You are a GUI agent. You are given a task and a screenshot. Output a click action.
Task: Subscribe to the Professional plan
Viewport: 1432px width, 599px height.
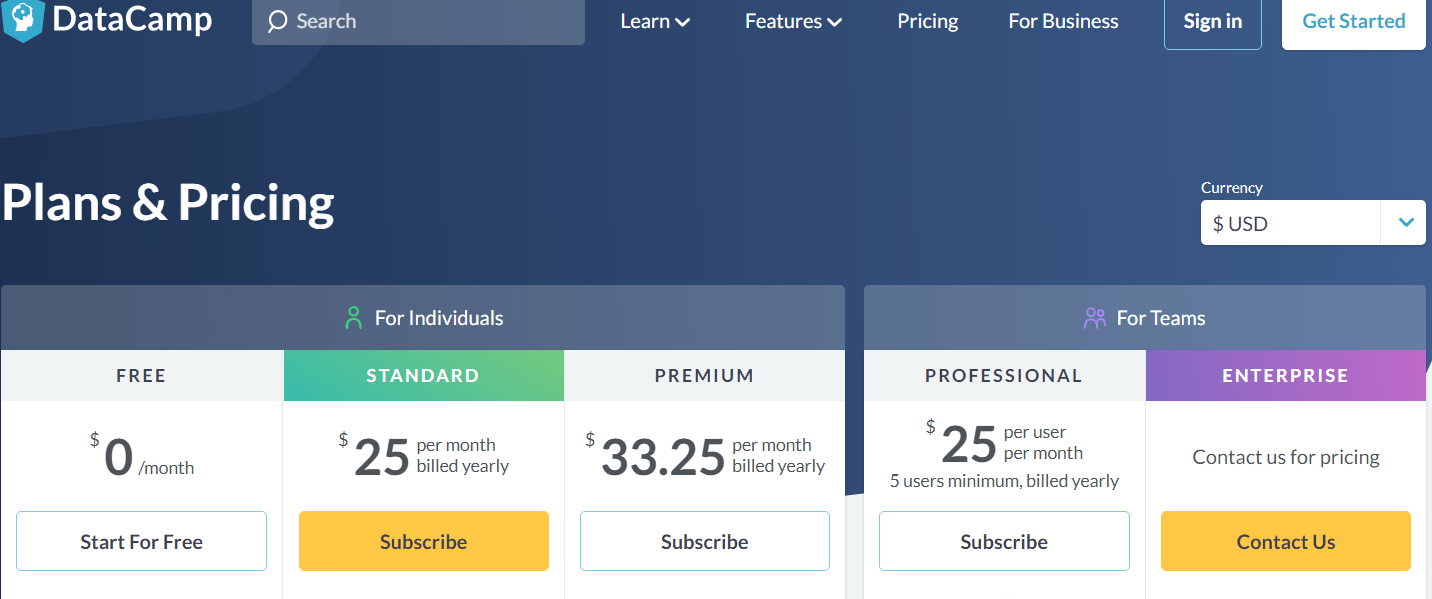tap(1004, 541)
